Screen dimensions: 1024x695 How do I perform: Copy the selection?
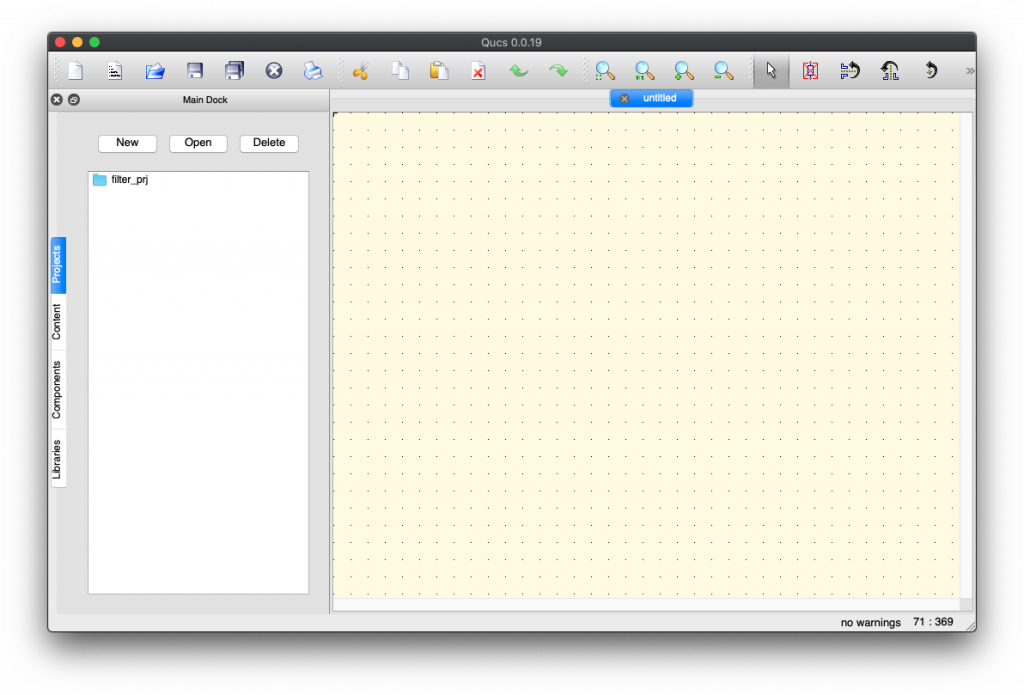[400, 71]
